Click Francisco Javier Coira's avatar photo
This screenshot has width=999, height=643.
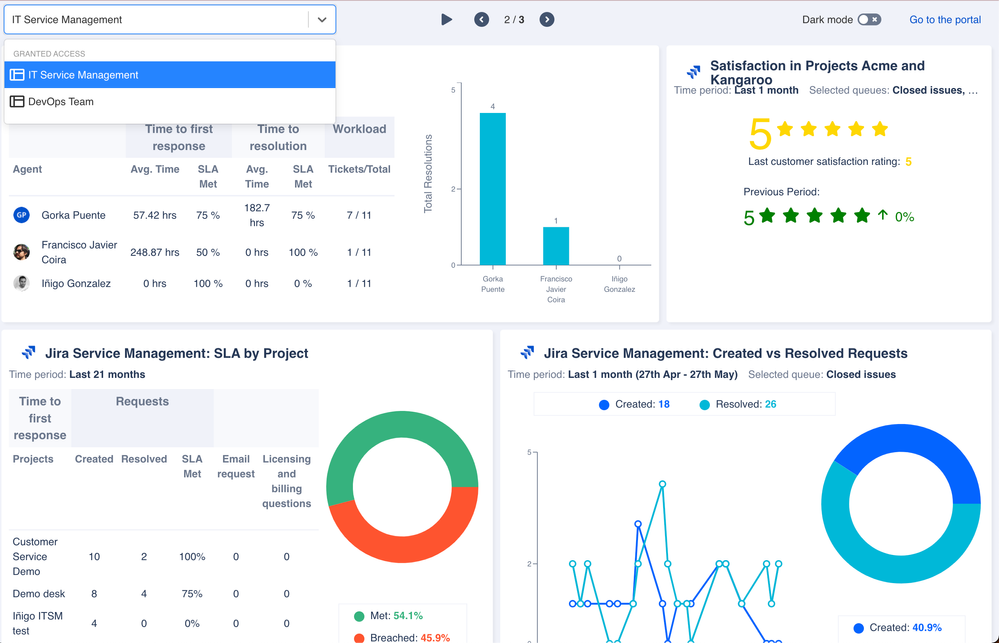point(22,252)
